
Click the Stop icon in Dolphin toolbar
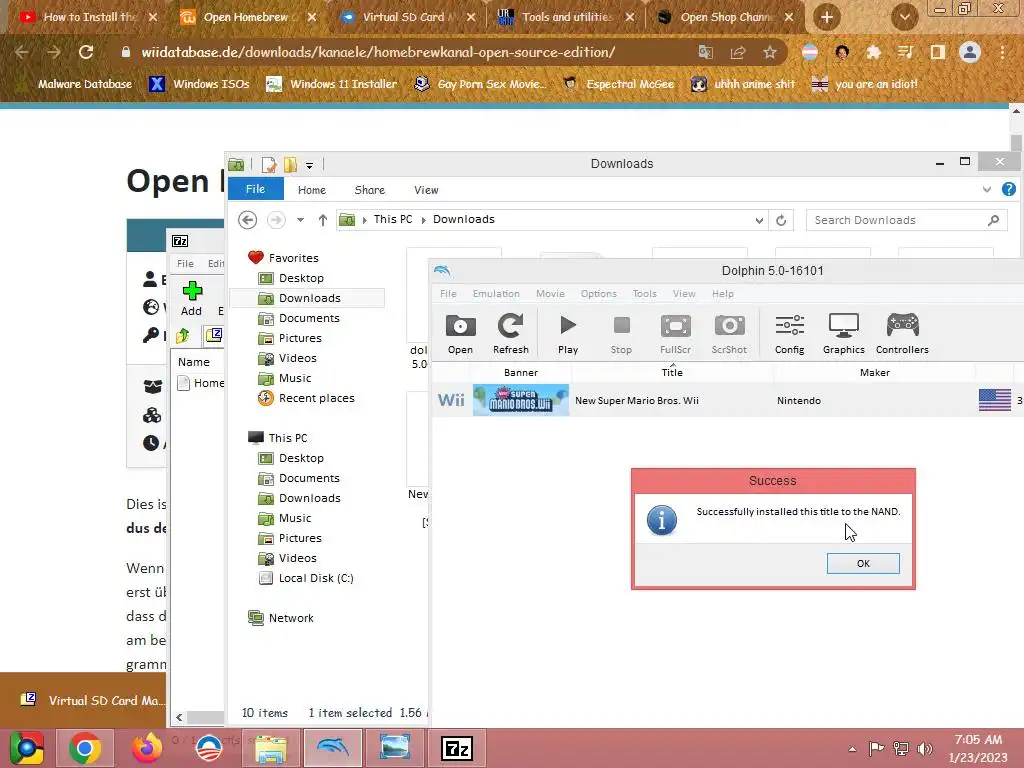point(621,334)
